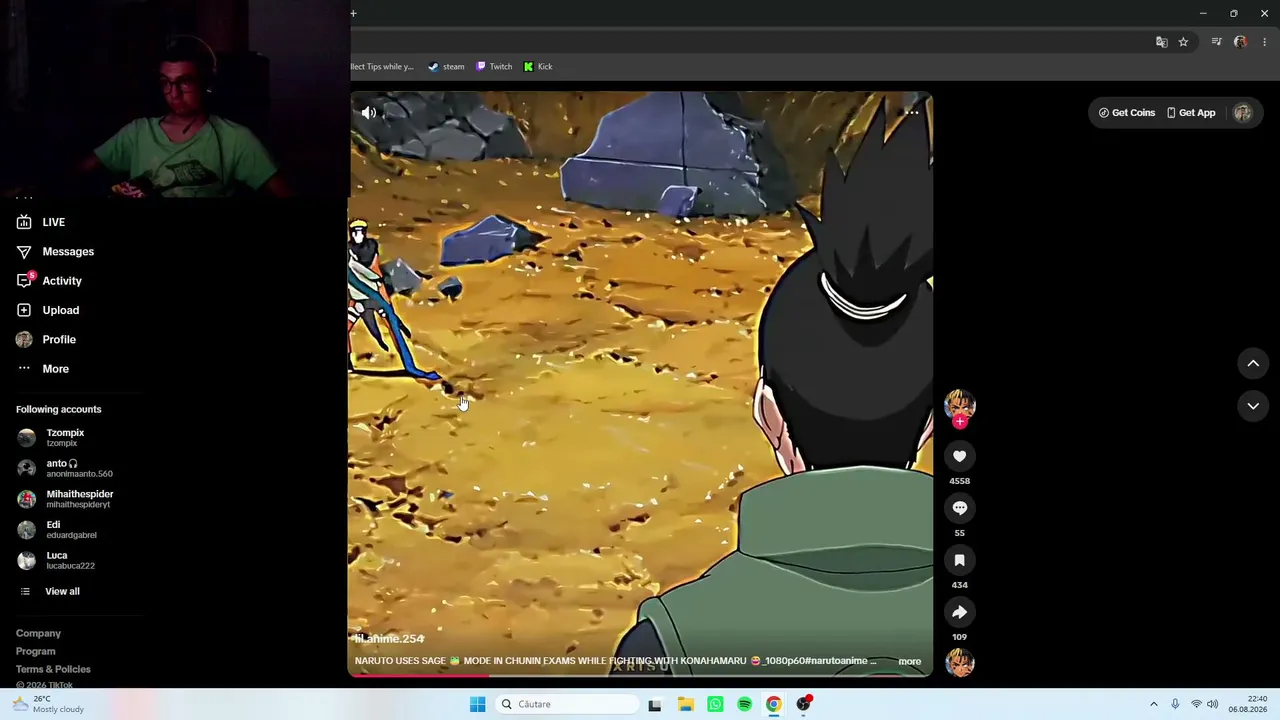
Task: Bookmark this page with the star icon
Action: click(x=1183, y=42)
